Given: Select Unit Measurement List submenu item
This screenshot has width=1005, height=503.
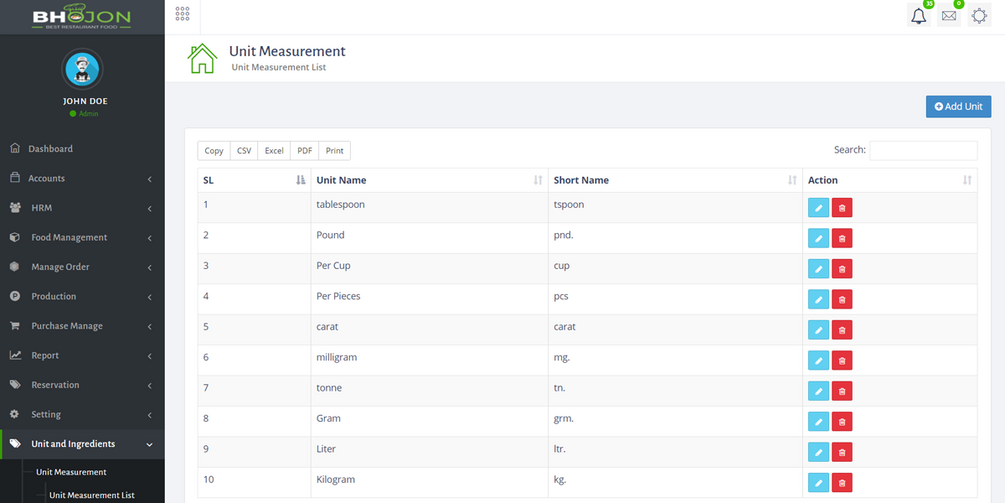Looking at the screenshot, I should click(x=92, y=495).
